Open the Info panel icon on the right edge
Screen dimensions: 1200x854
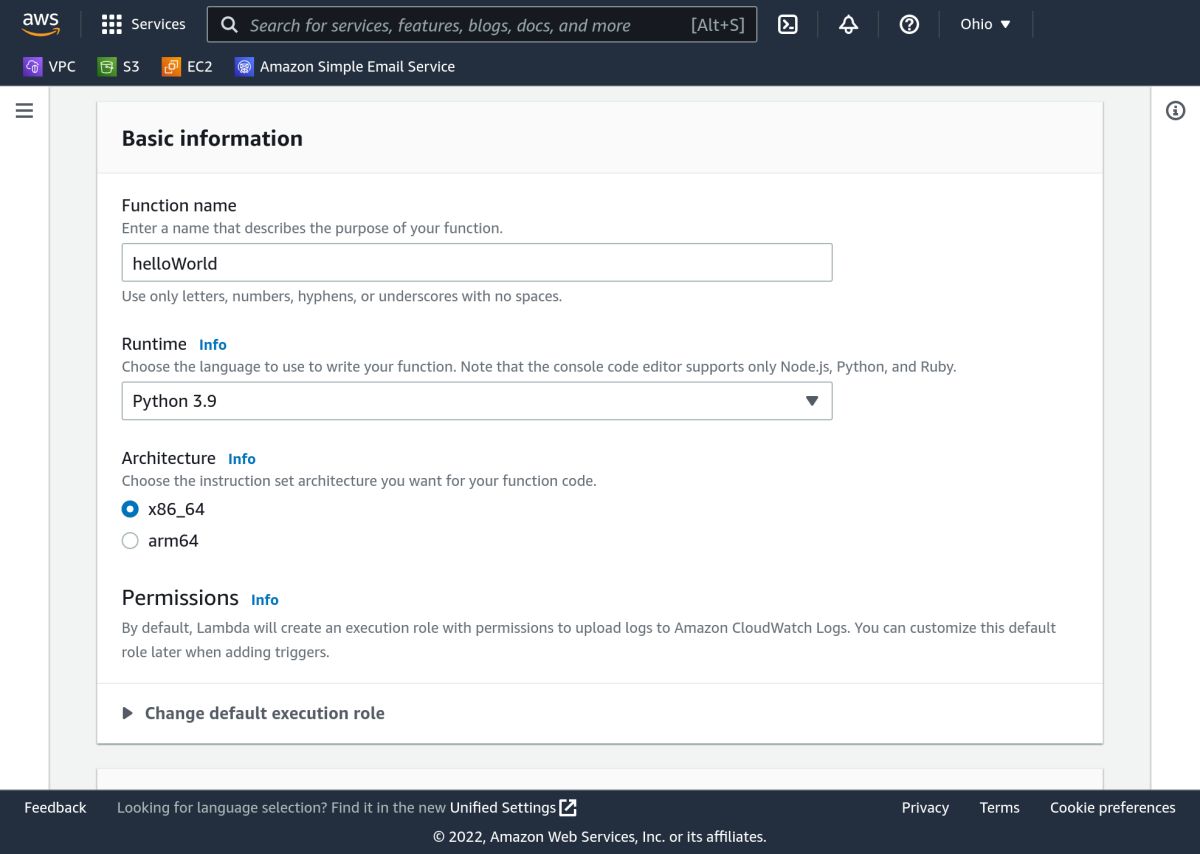coord(1175,110)
